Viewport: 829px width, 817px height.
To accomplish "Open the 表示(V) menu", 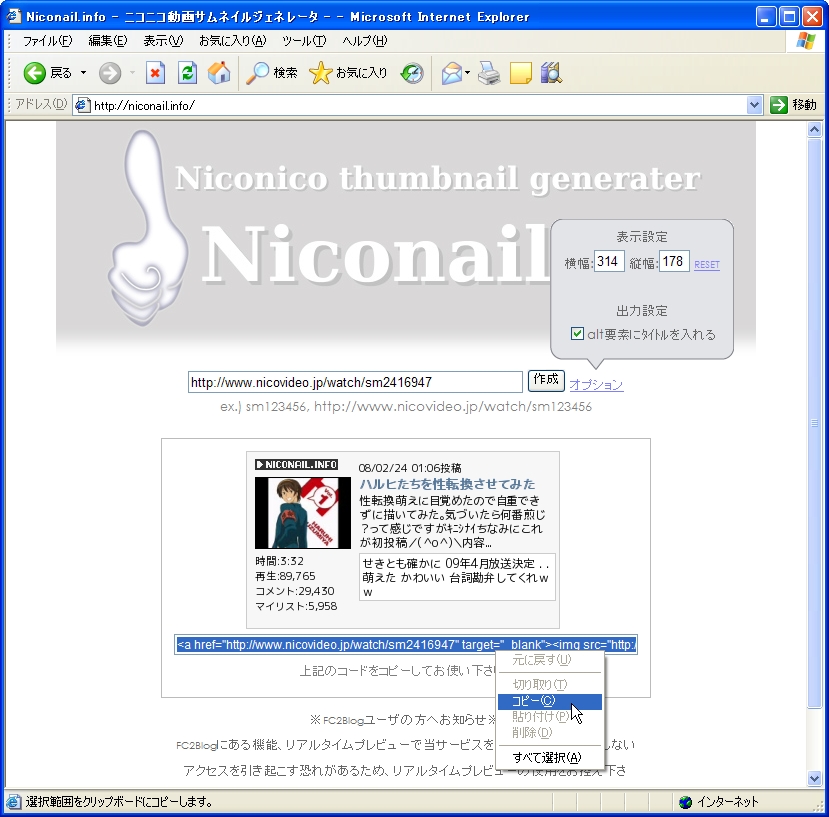I will [x=163, y=41].
